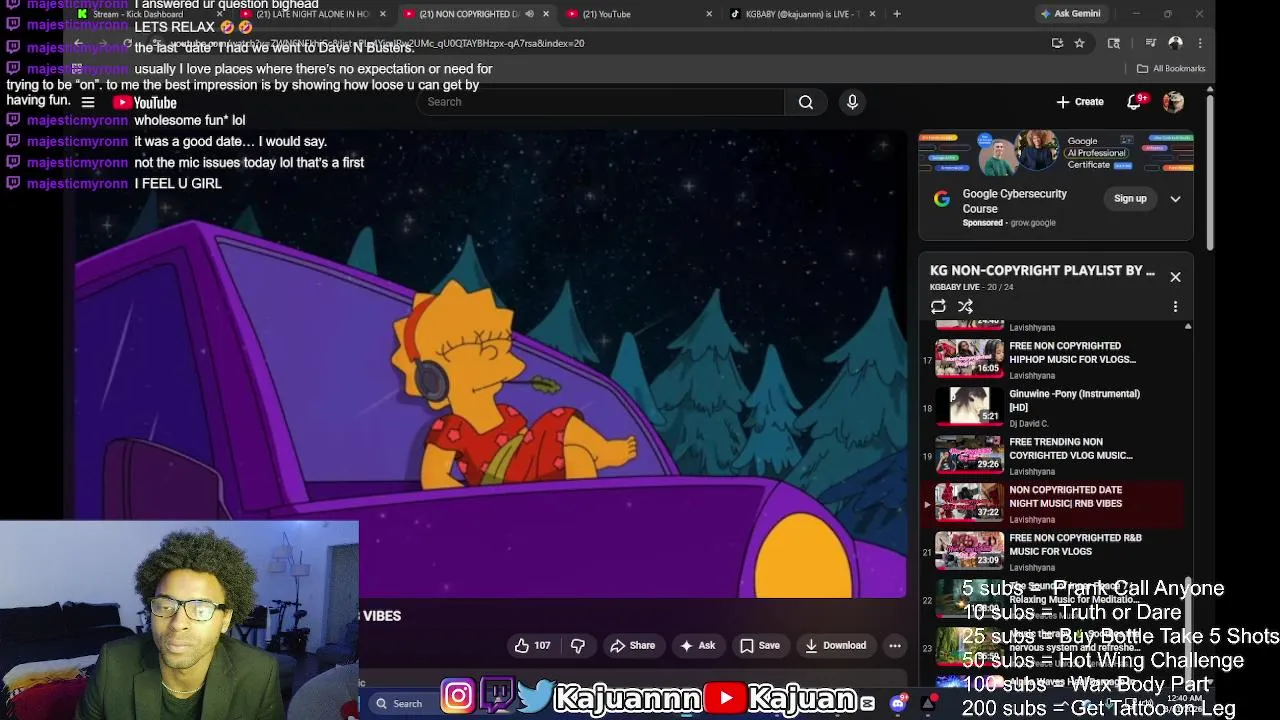1280x720 pixels.
Task: Open the Google Cybersecurity Course ad title
Action: click(1014, 201)
